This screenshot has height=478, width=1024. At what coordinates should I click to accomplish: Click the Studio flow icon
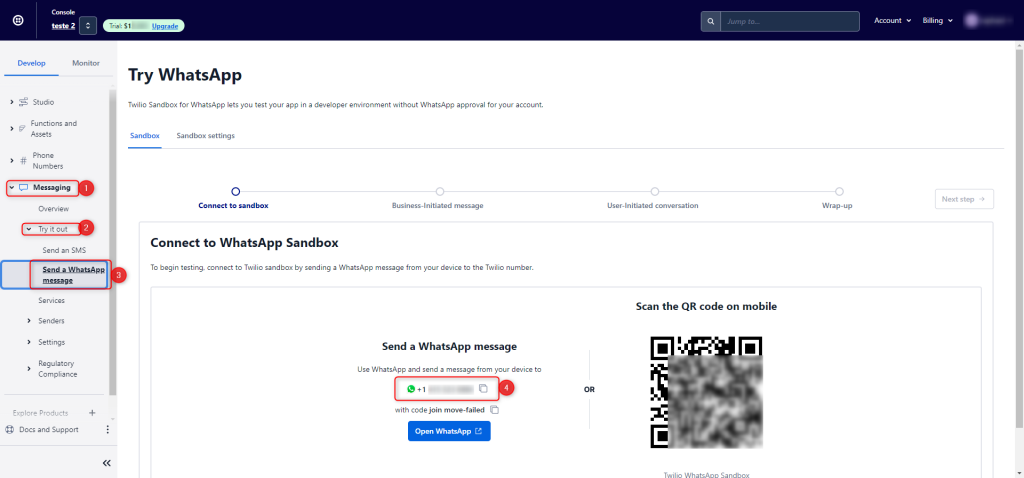coord(24,103)
